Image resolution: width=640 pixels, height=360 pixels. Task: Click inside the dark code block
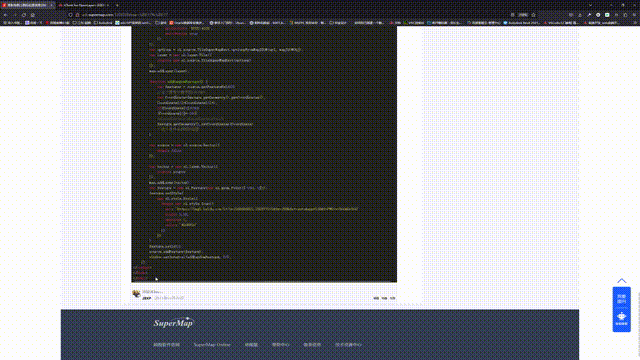[x=264, y=154]
